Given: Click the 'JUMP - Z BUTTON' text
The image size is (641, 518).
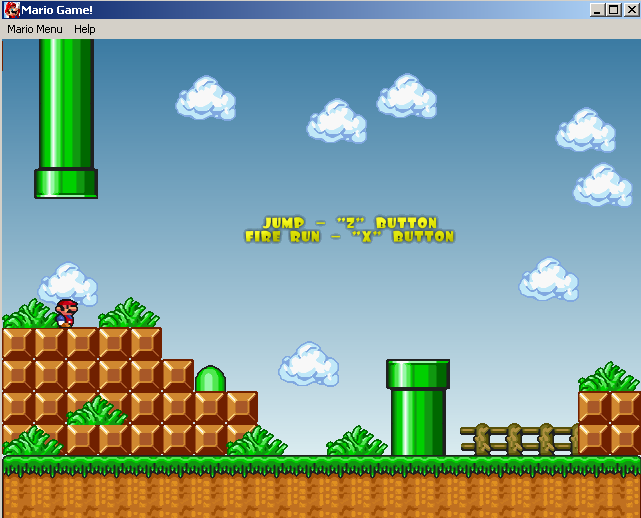Looking at the screenshot, I should tap(350, 223).
